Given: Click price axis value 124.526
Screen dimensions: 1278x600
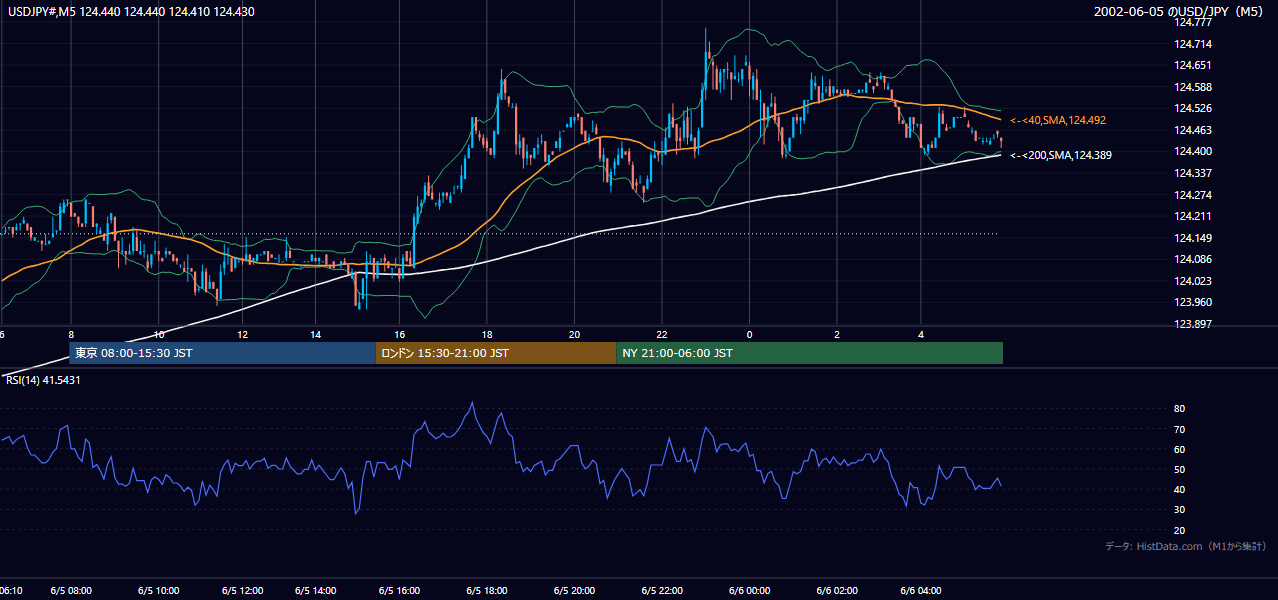Looking at the screenshot, I should 1194,108.
